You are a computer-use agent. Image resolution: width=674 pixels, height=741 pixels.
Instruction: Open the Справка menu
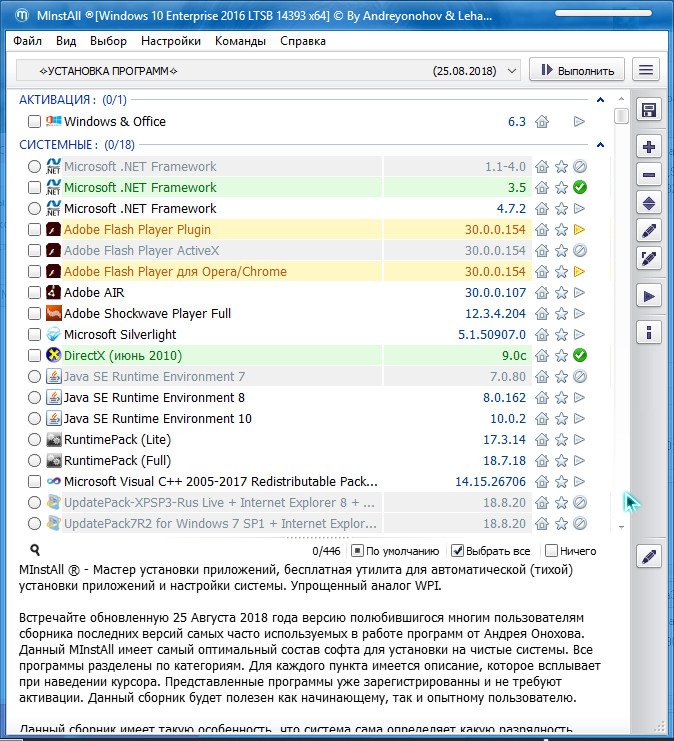pyautogui.click(x=302, y=41)
